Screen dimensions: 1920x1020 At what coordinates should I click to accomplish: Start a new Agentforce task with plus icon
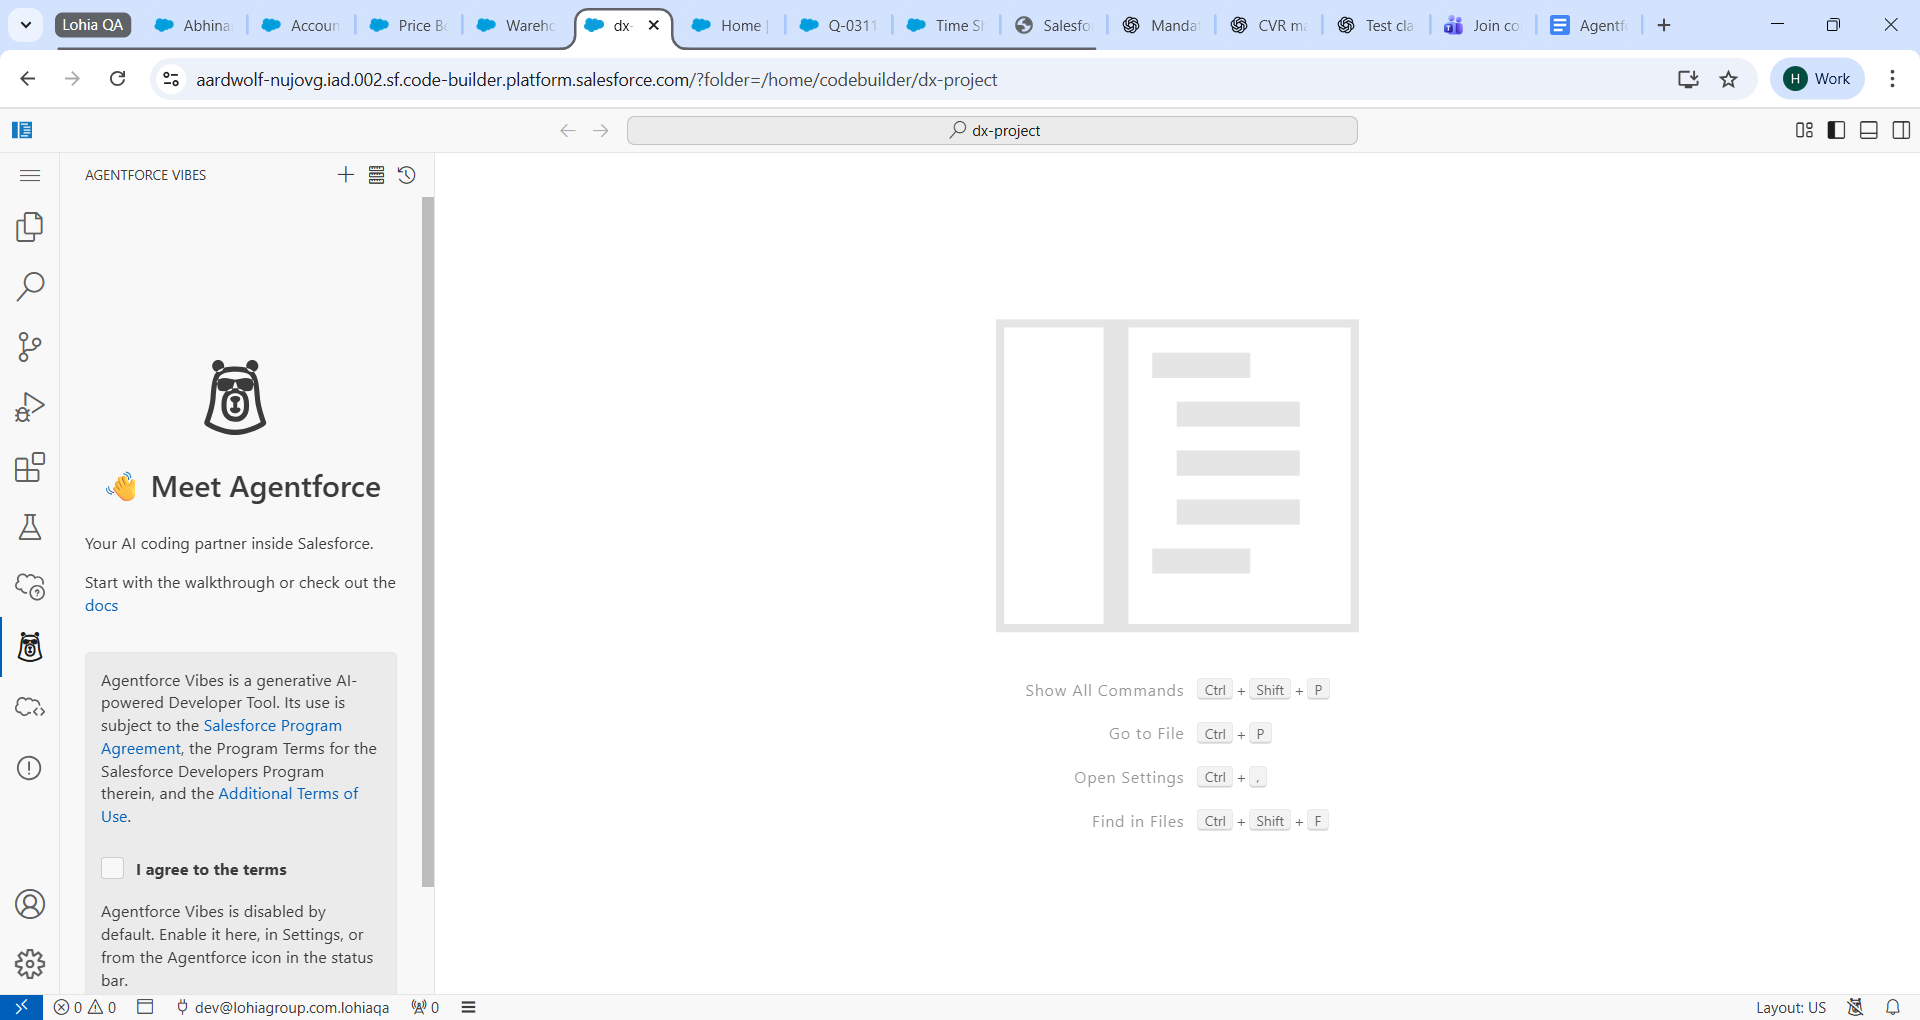point(346,175)
